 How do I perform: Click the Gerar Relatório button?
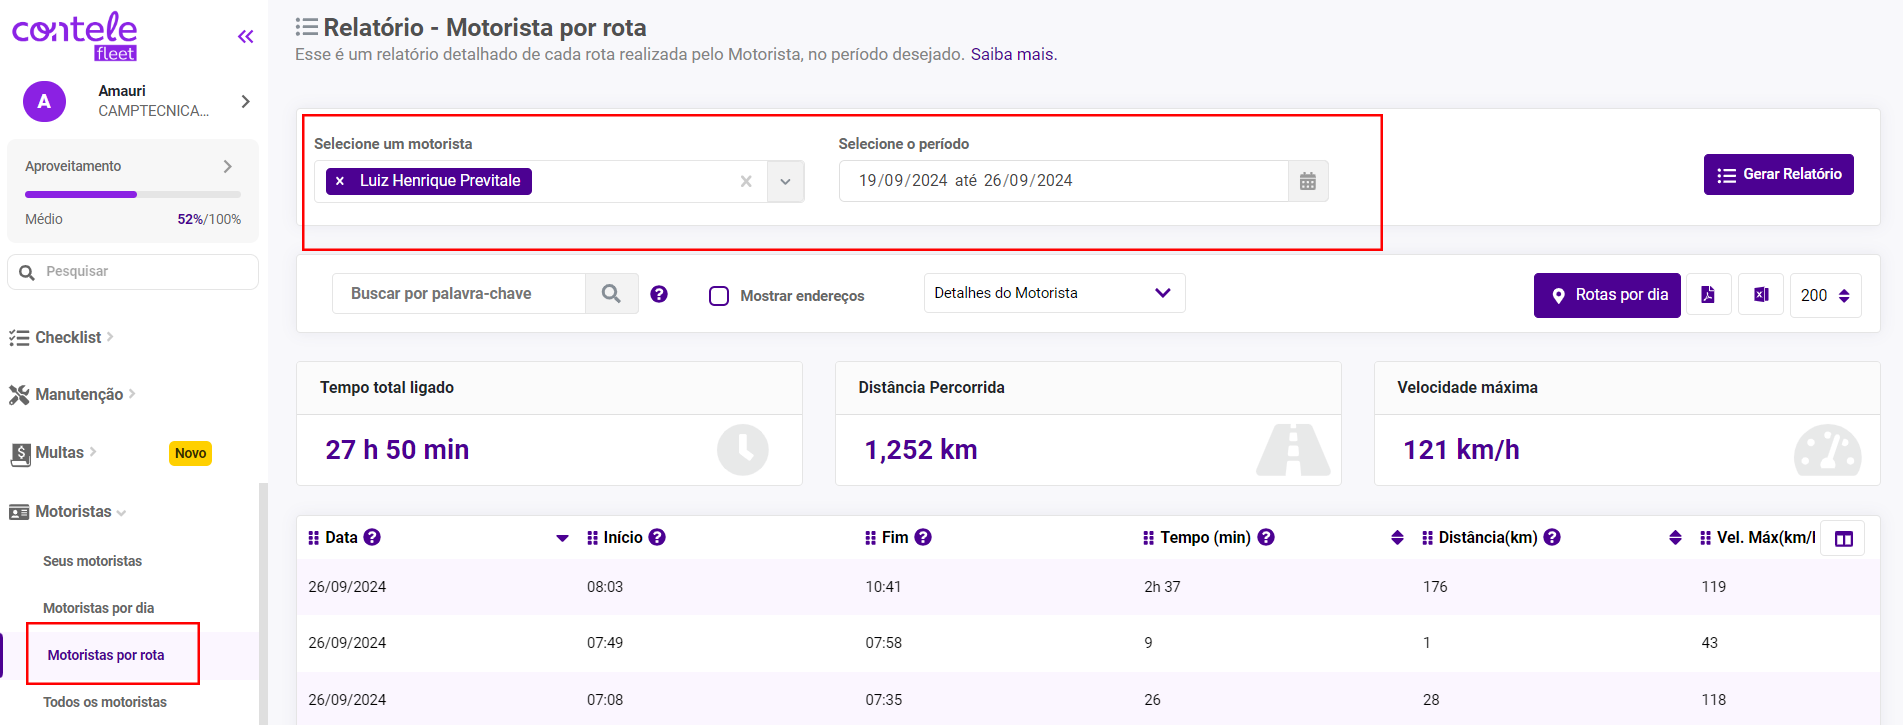point(1778,175)
